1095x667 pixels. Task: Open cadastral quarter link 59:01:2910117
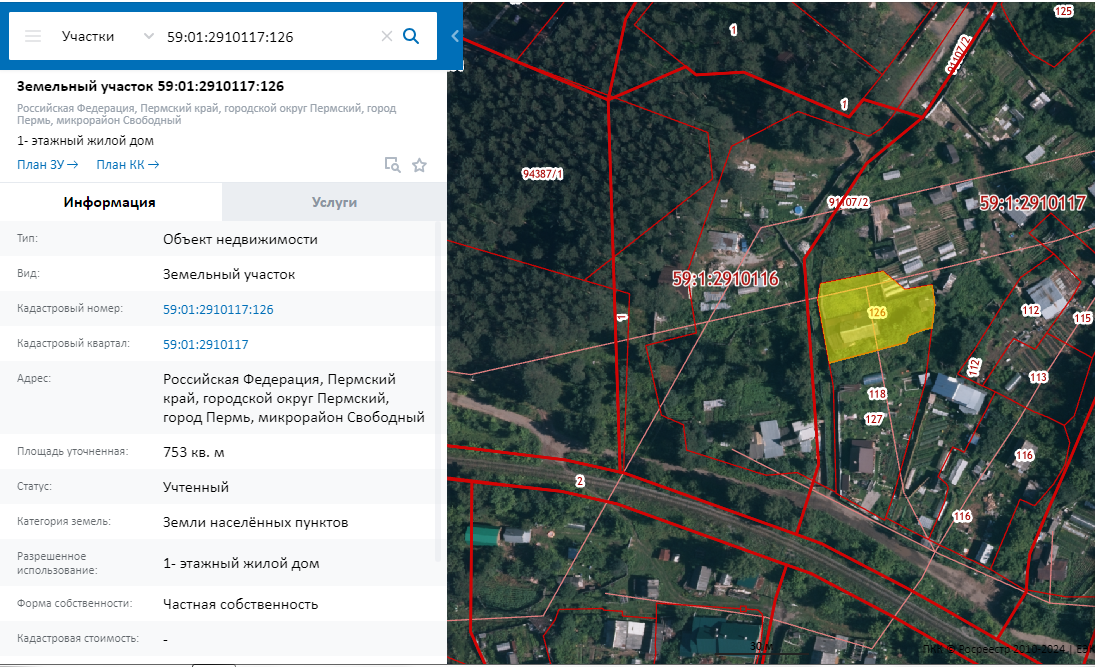pyautogui.click(x=205, y=344)
